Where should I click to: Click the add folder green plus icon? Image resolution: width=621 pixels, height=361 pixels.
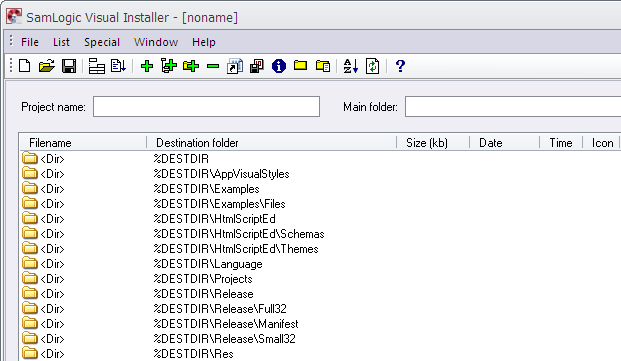pyautogui.click(x=191, y=66)
